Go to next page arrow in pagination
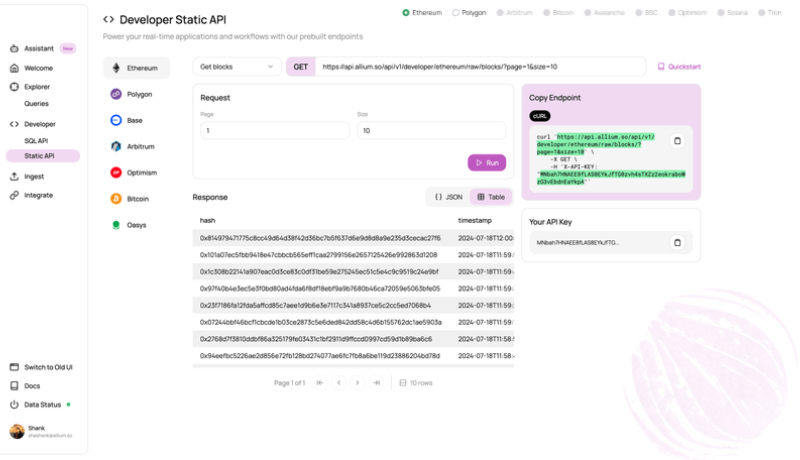800x460 pixels. click(358, 382)
